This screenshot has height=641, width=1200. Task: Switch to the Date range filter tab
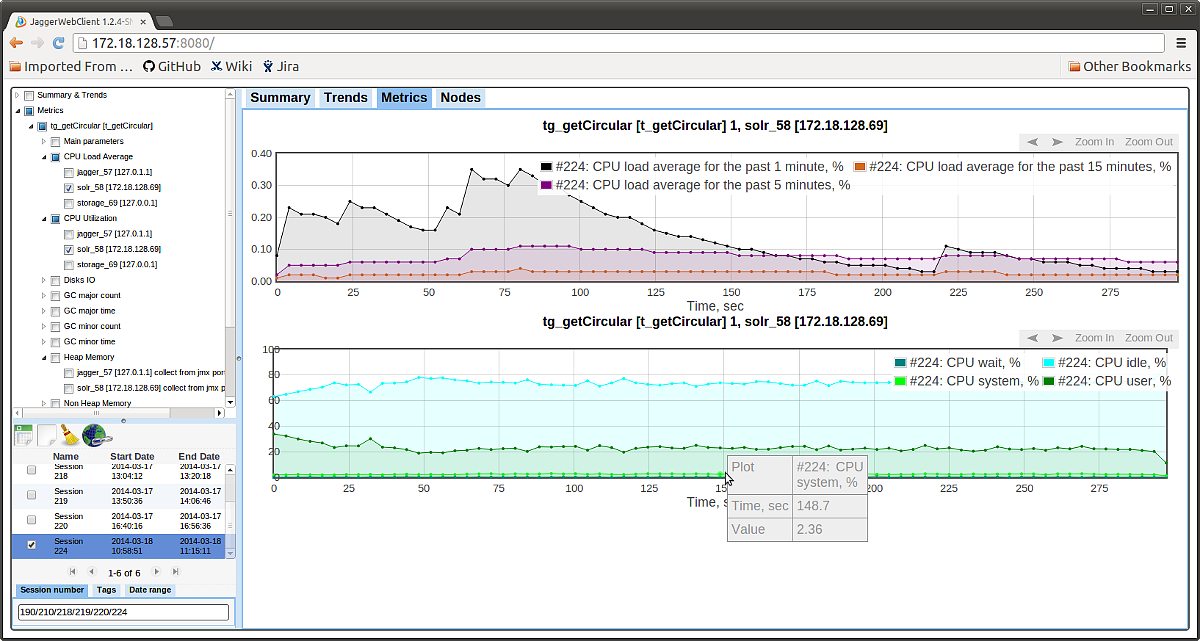150,590
